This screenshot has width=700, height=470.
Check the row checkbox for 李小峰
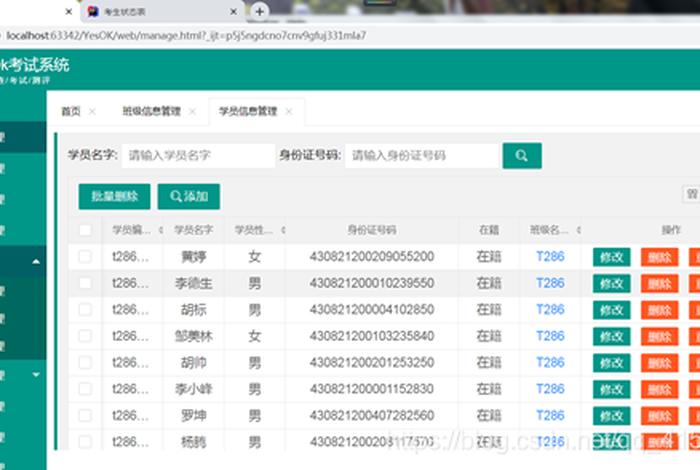(85, 389)
